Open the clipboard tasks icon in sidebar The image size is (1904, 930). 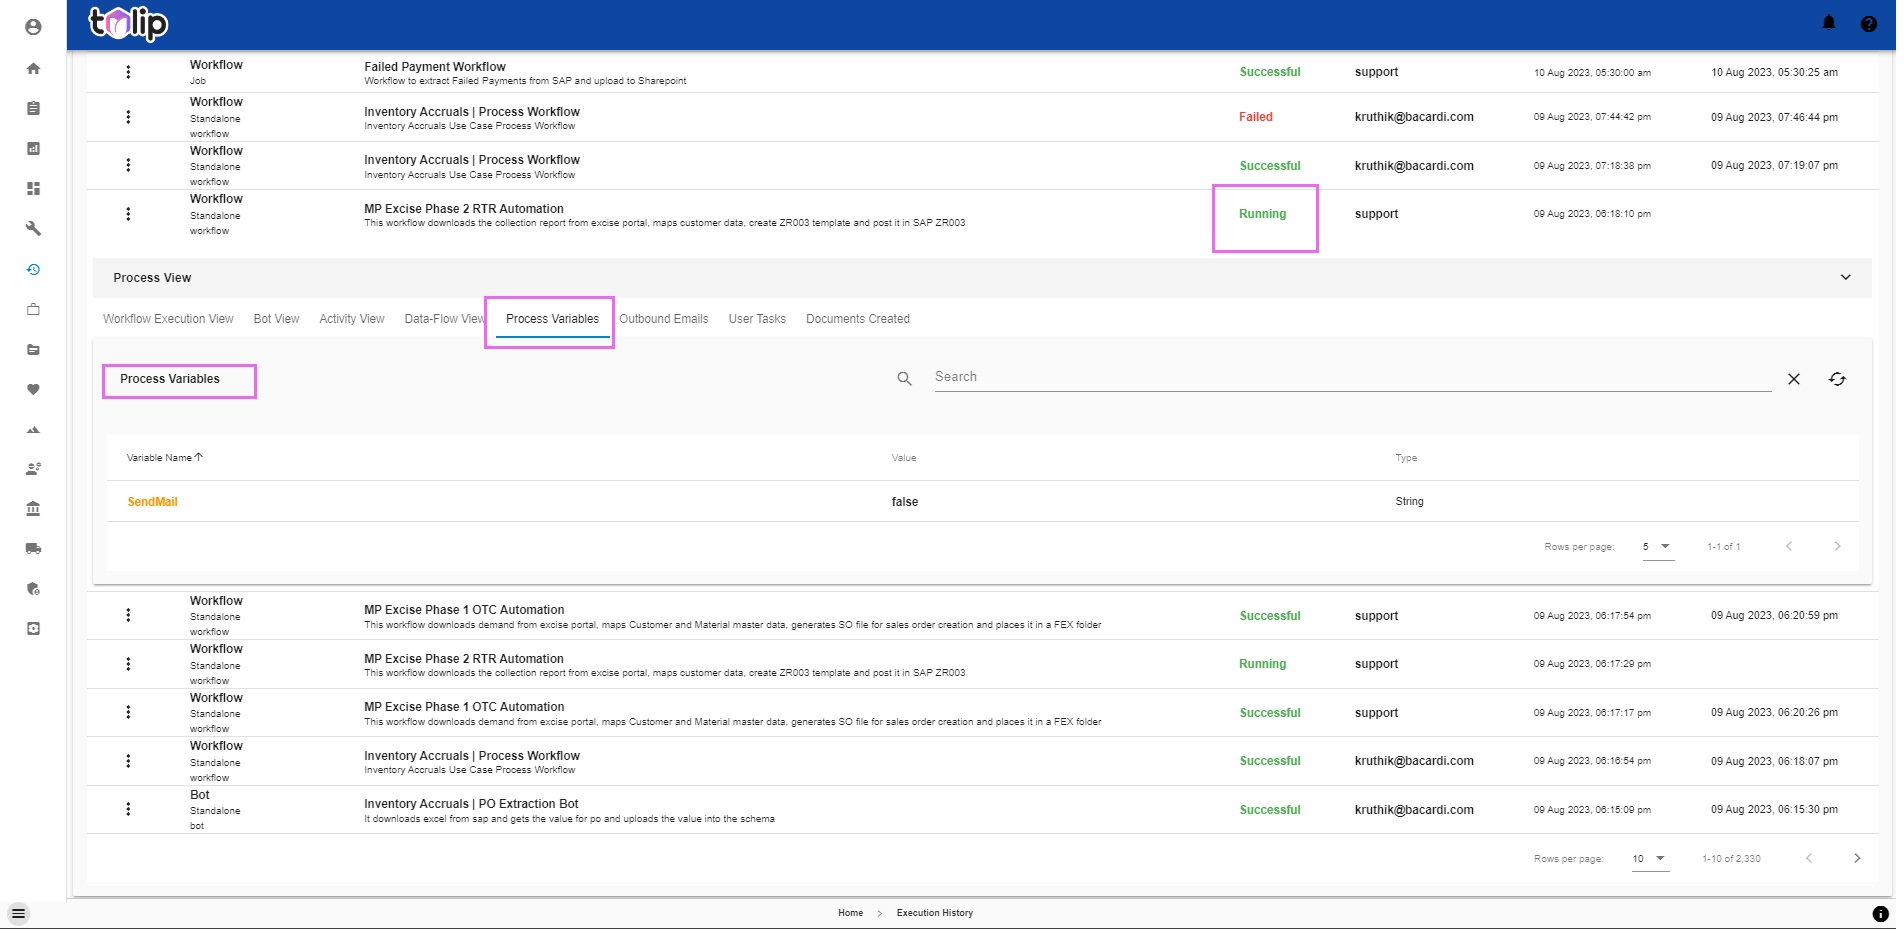pyautogui.click(x=33, y=108)
